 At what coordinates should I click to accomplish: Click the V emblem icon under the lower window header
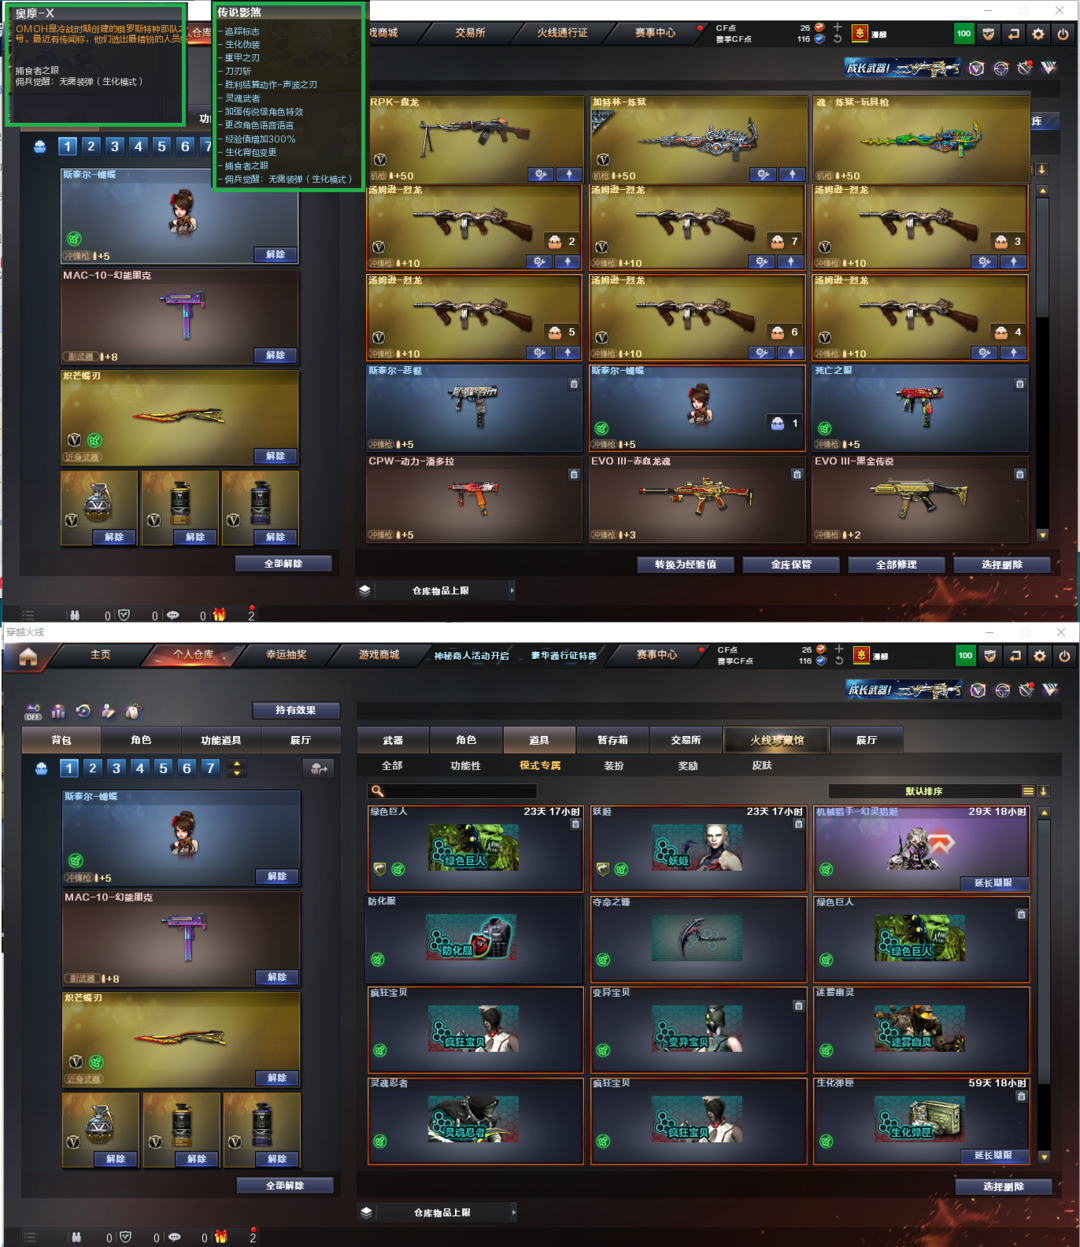(x=1050, y=690)
